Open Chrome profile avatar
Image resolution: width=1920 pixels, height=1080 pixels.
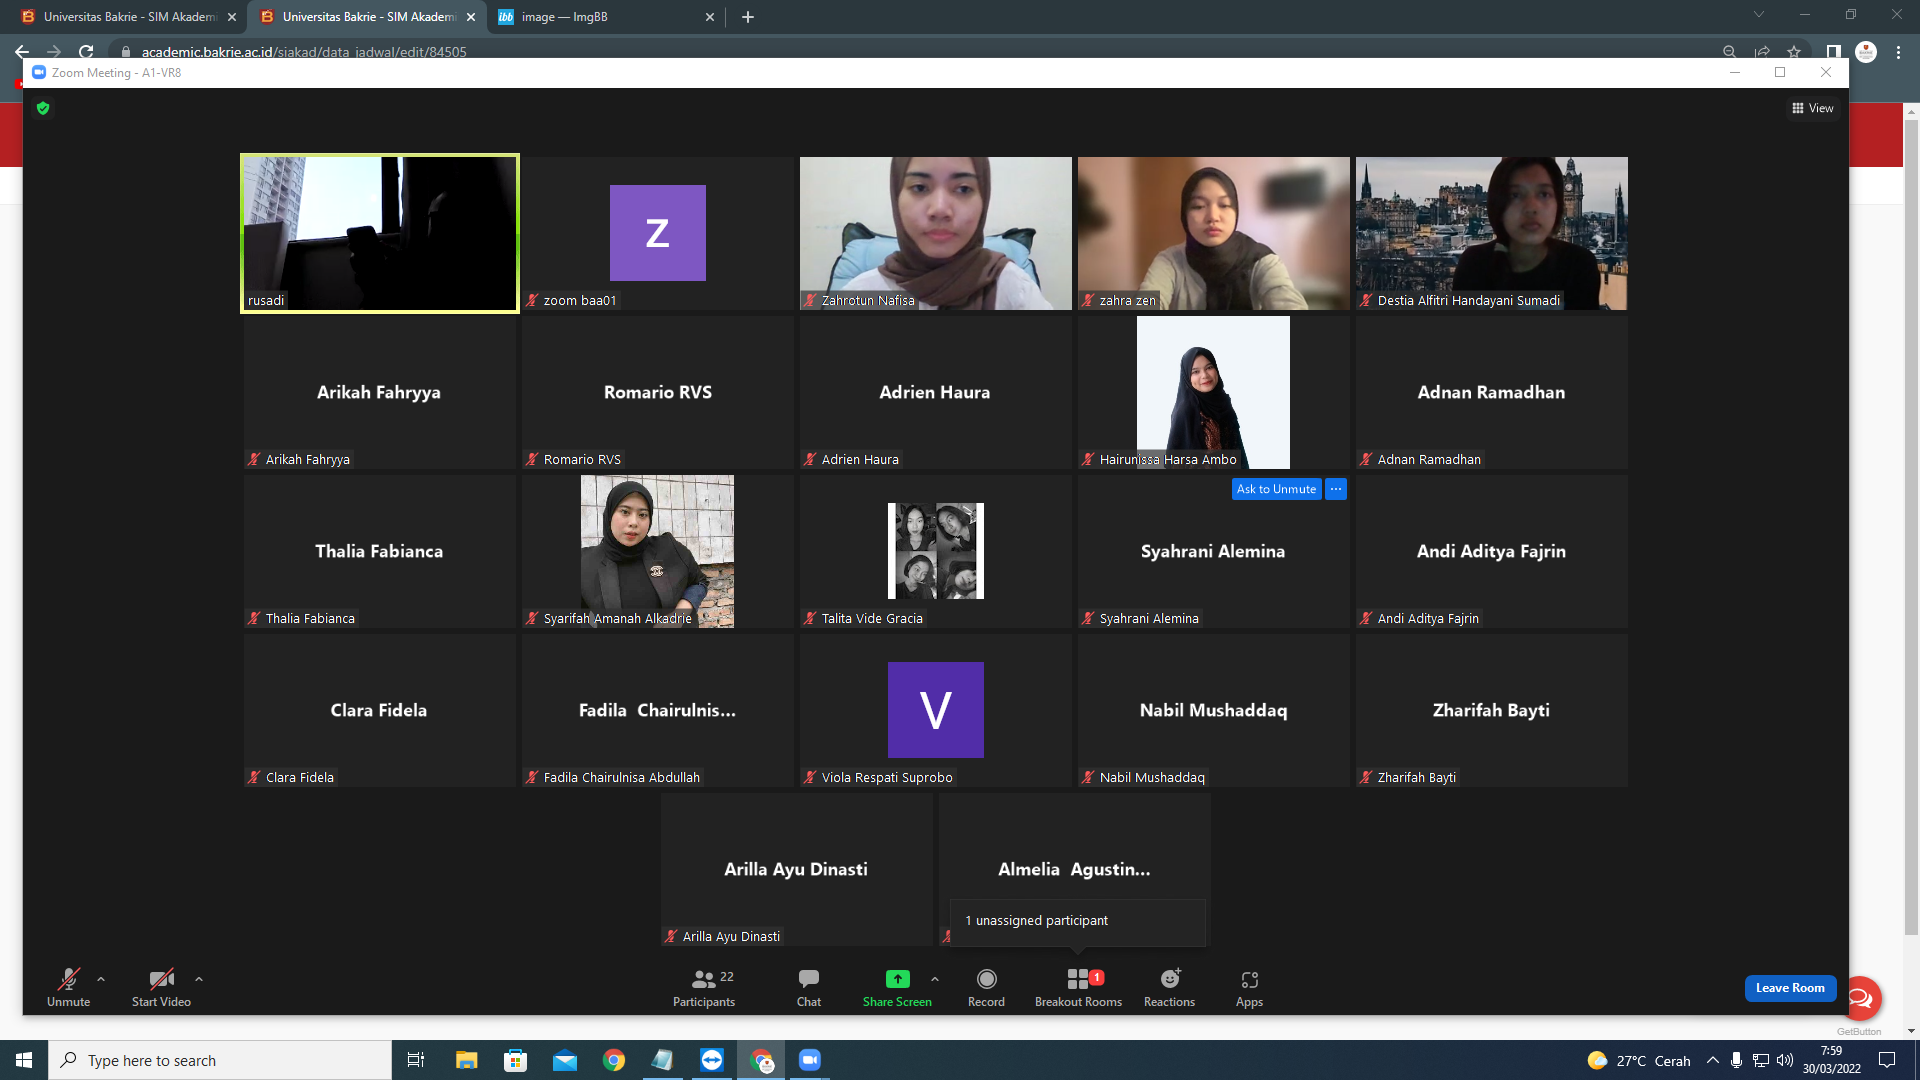[x=1866, y=52]
